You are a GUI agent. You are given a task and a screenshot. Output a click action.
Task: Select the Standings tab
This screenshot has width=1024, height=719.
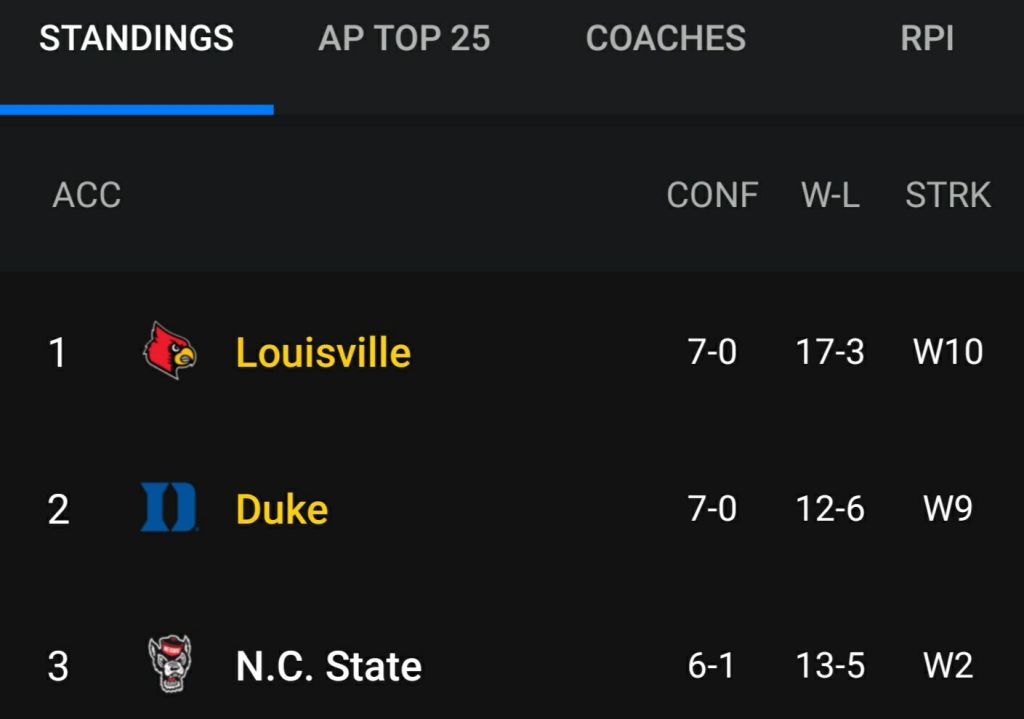pyautogui.click(x=136, y=39)
